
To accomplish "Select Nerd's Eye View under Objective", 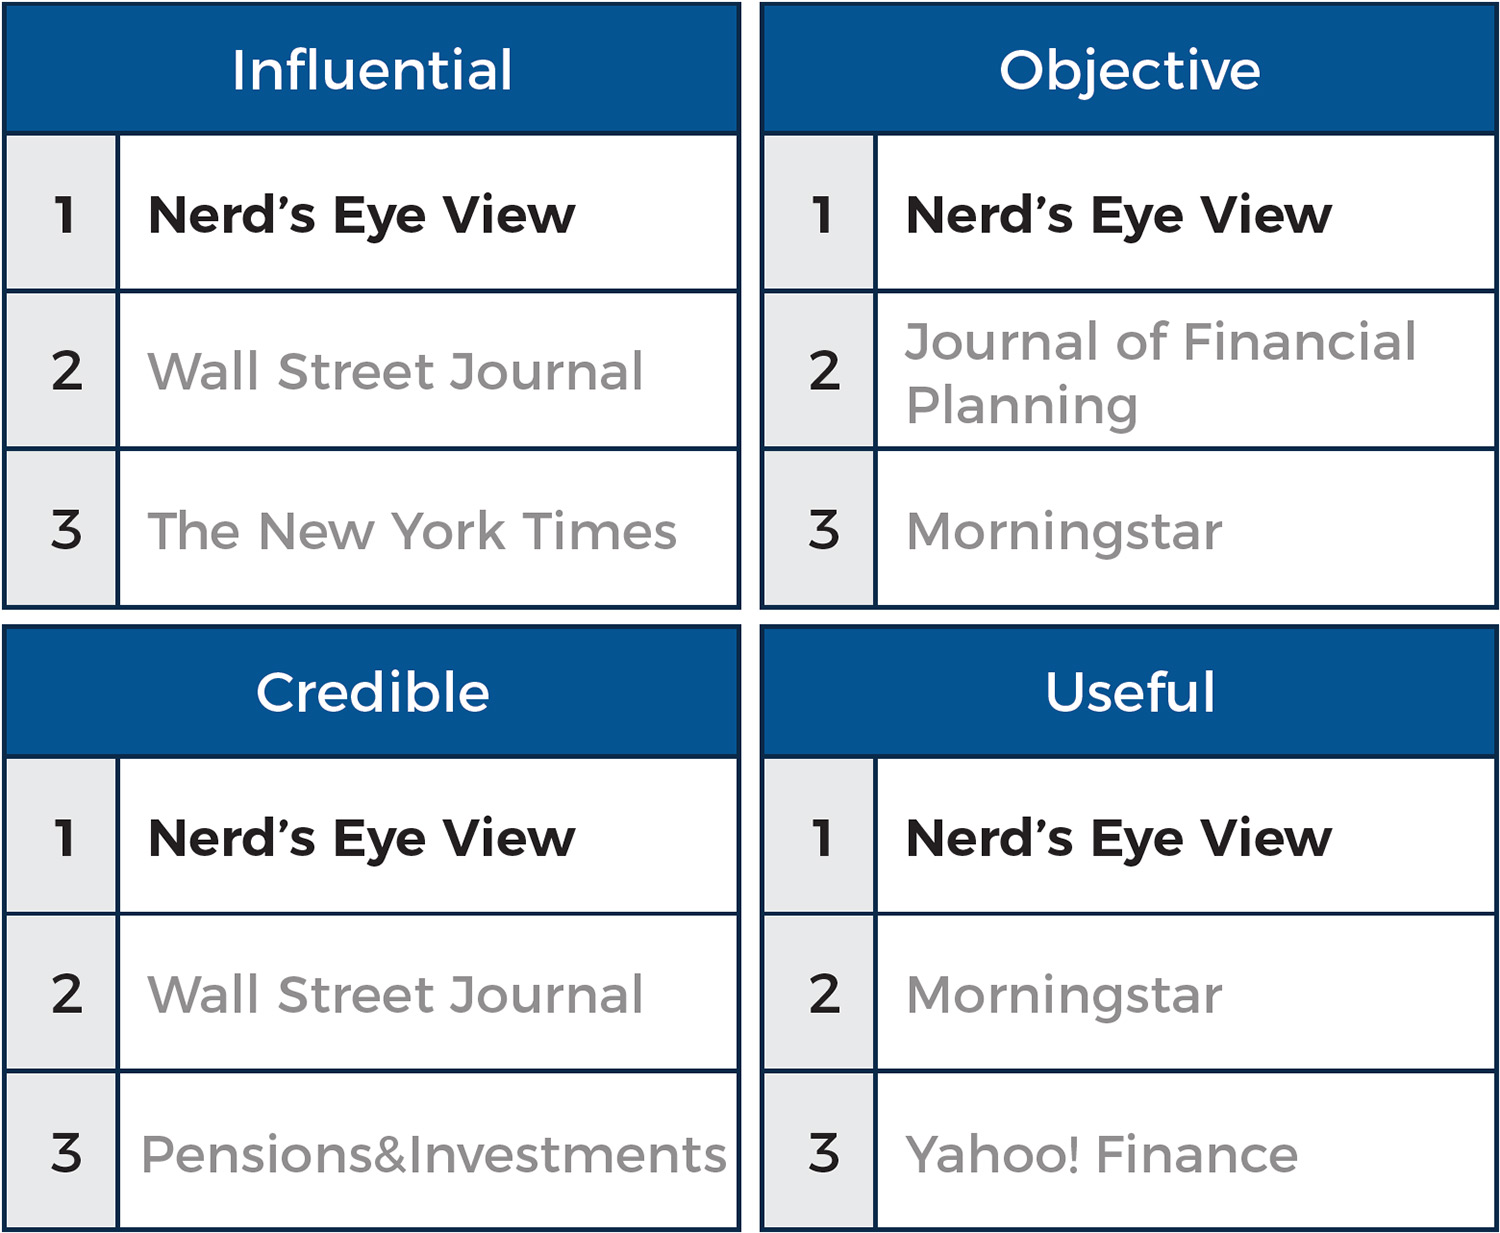I will coord(1118,215).
